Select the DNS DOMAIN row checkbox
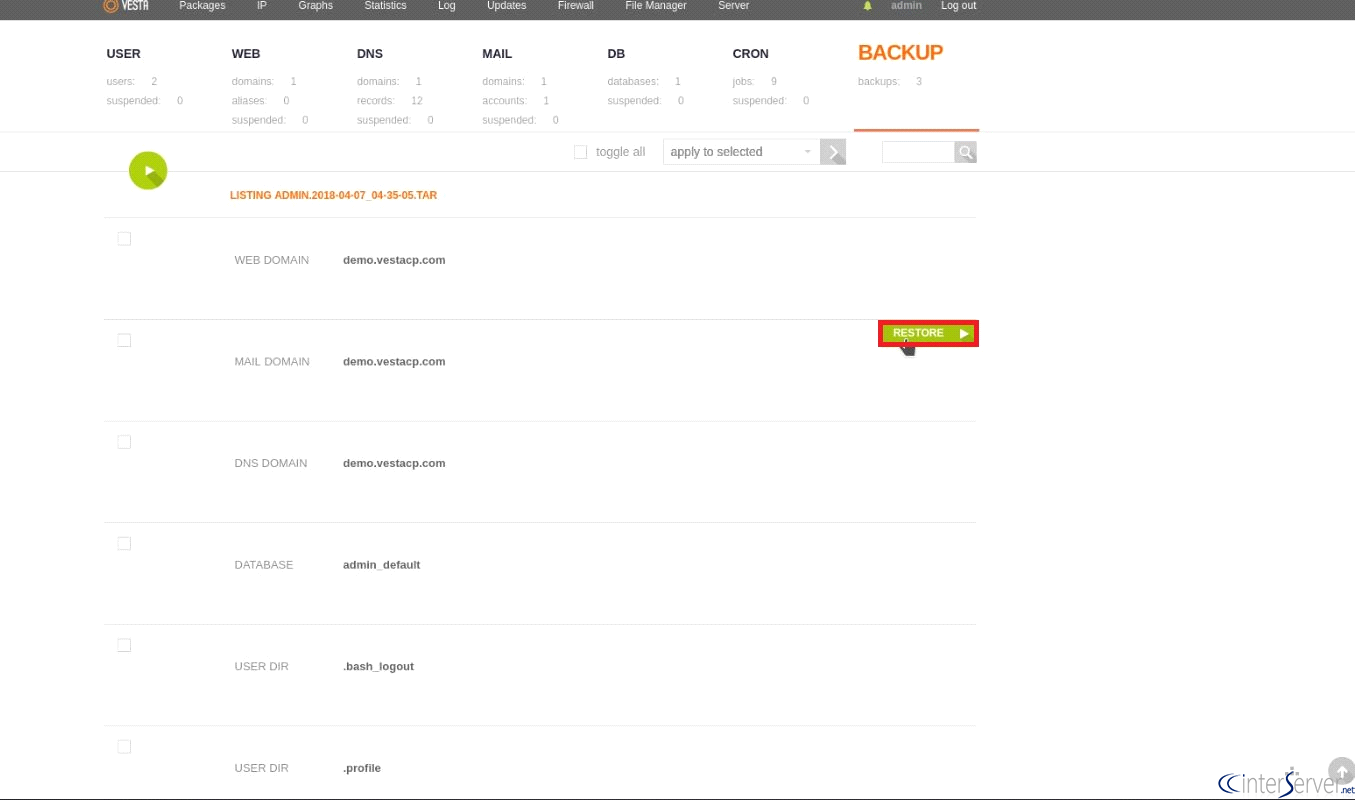The image size is (1355, 800). point(124,442)
